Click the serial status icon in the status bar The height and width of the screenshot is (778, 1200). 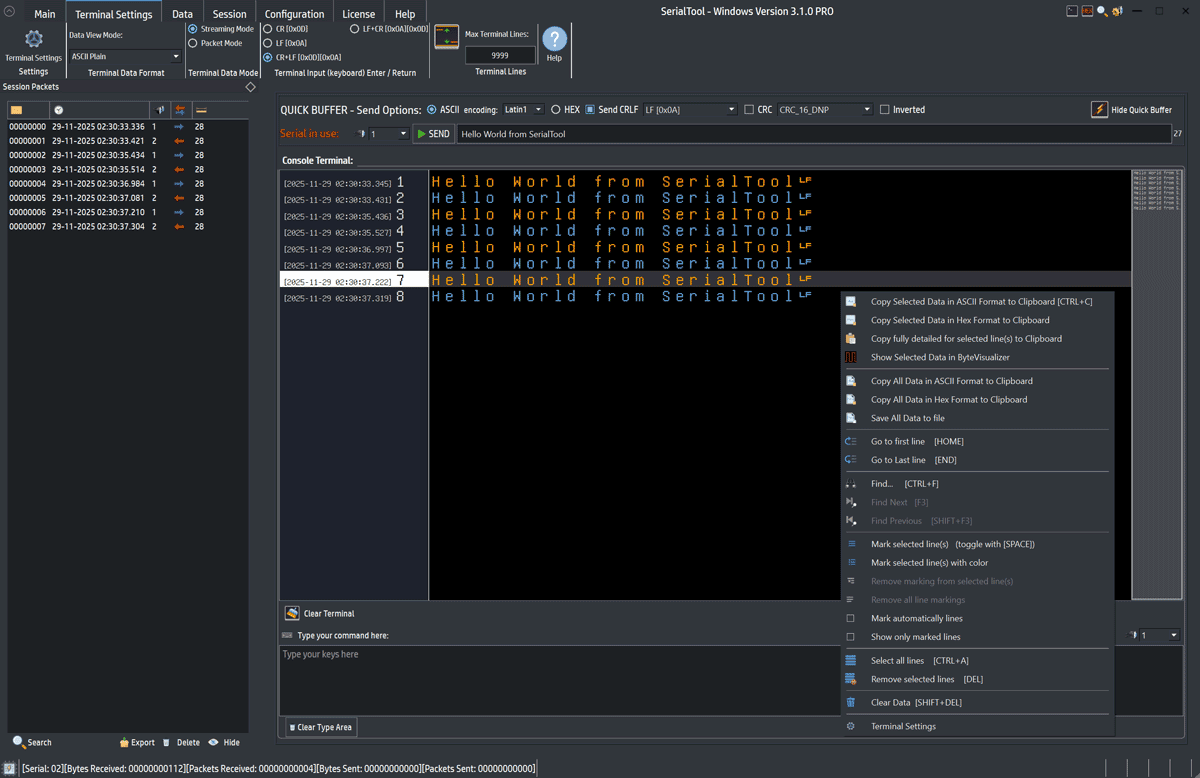pos(11,767)
